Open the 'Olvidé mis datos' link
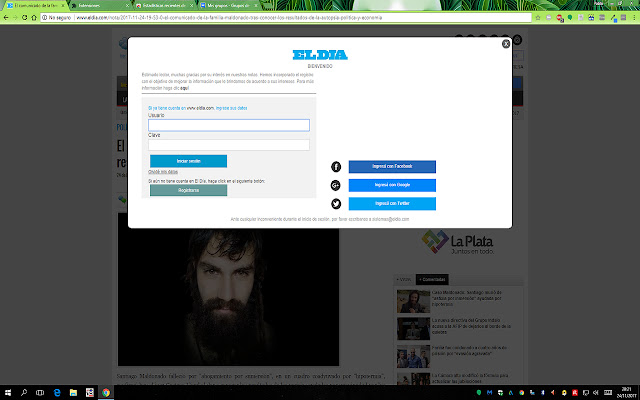This screenshot has height=400, width=640. coord(162,172)
